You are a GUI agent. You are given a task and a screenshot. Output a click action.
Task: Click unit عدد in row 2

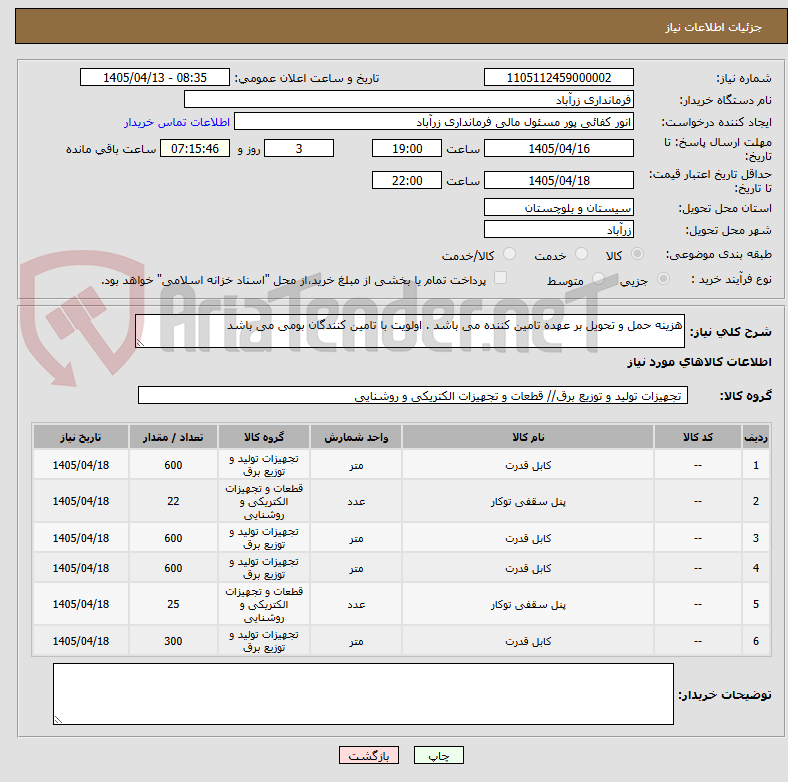click(x=356, y=502)
